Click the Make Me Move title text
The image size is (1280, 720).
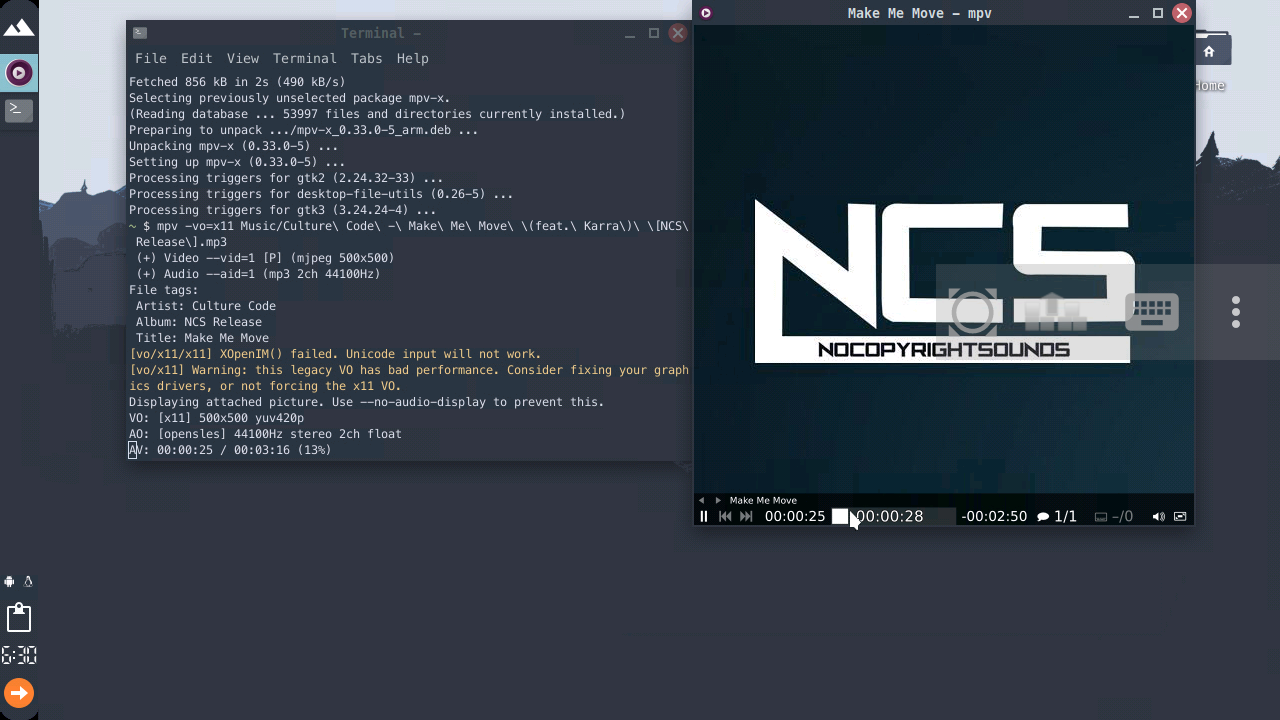pos(763,500)
